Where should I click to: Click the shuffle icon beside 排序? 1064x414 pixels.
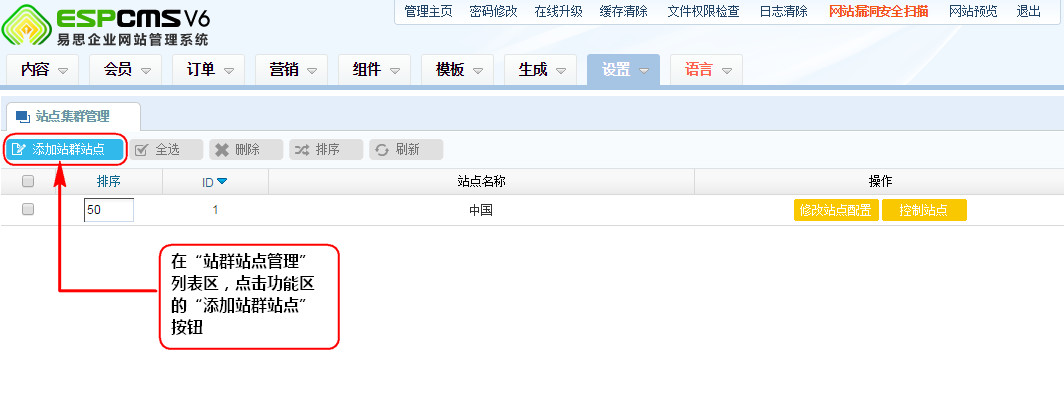pyautogui.click(x=301, y=150)
